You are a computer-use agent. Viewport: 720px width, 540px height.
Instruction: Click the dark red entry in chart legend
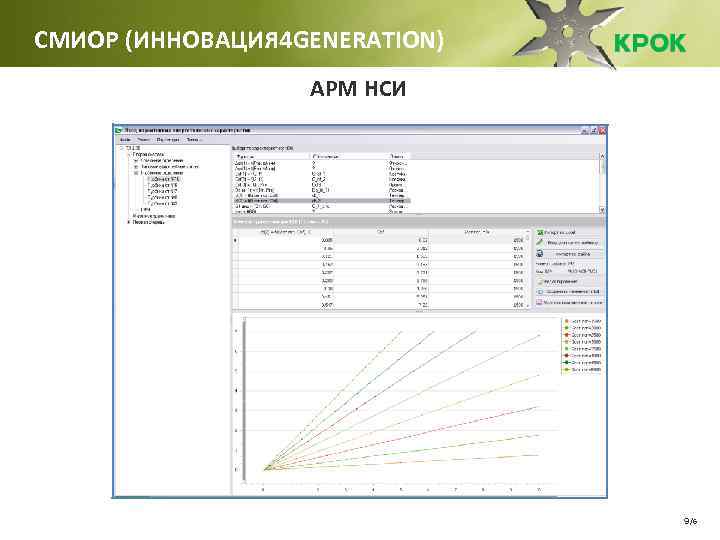583,356
